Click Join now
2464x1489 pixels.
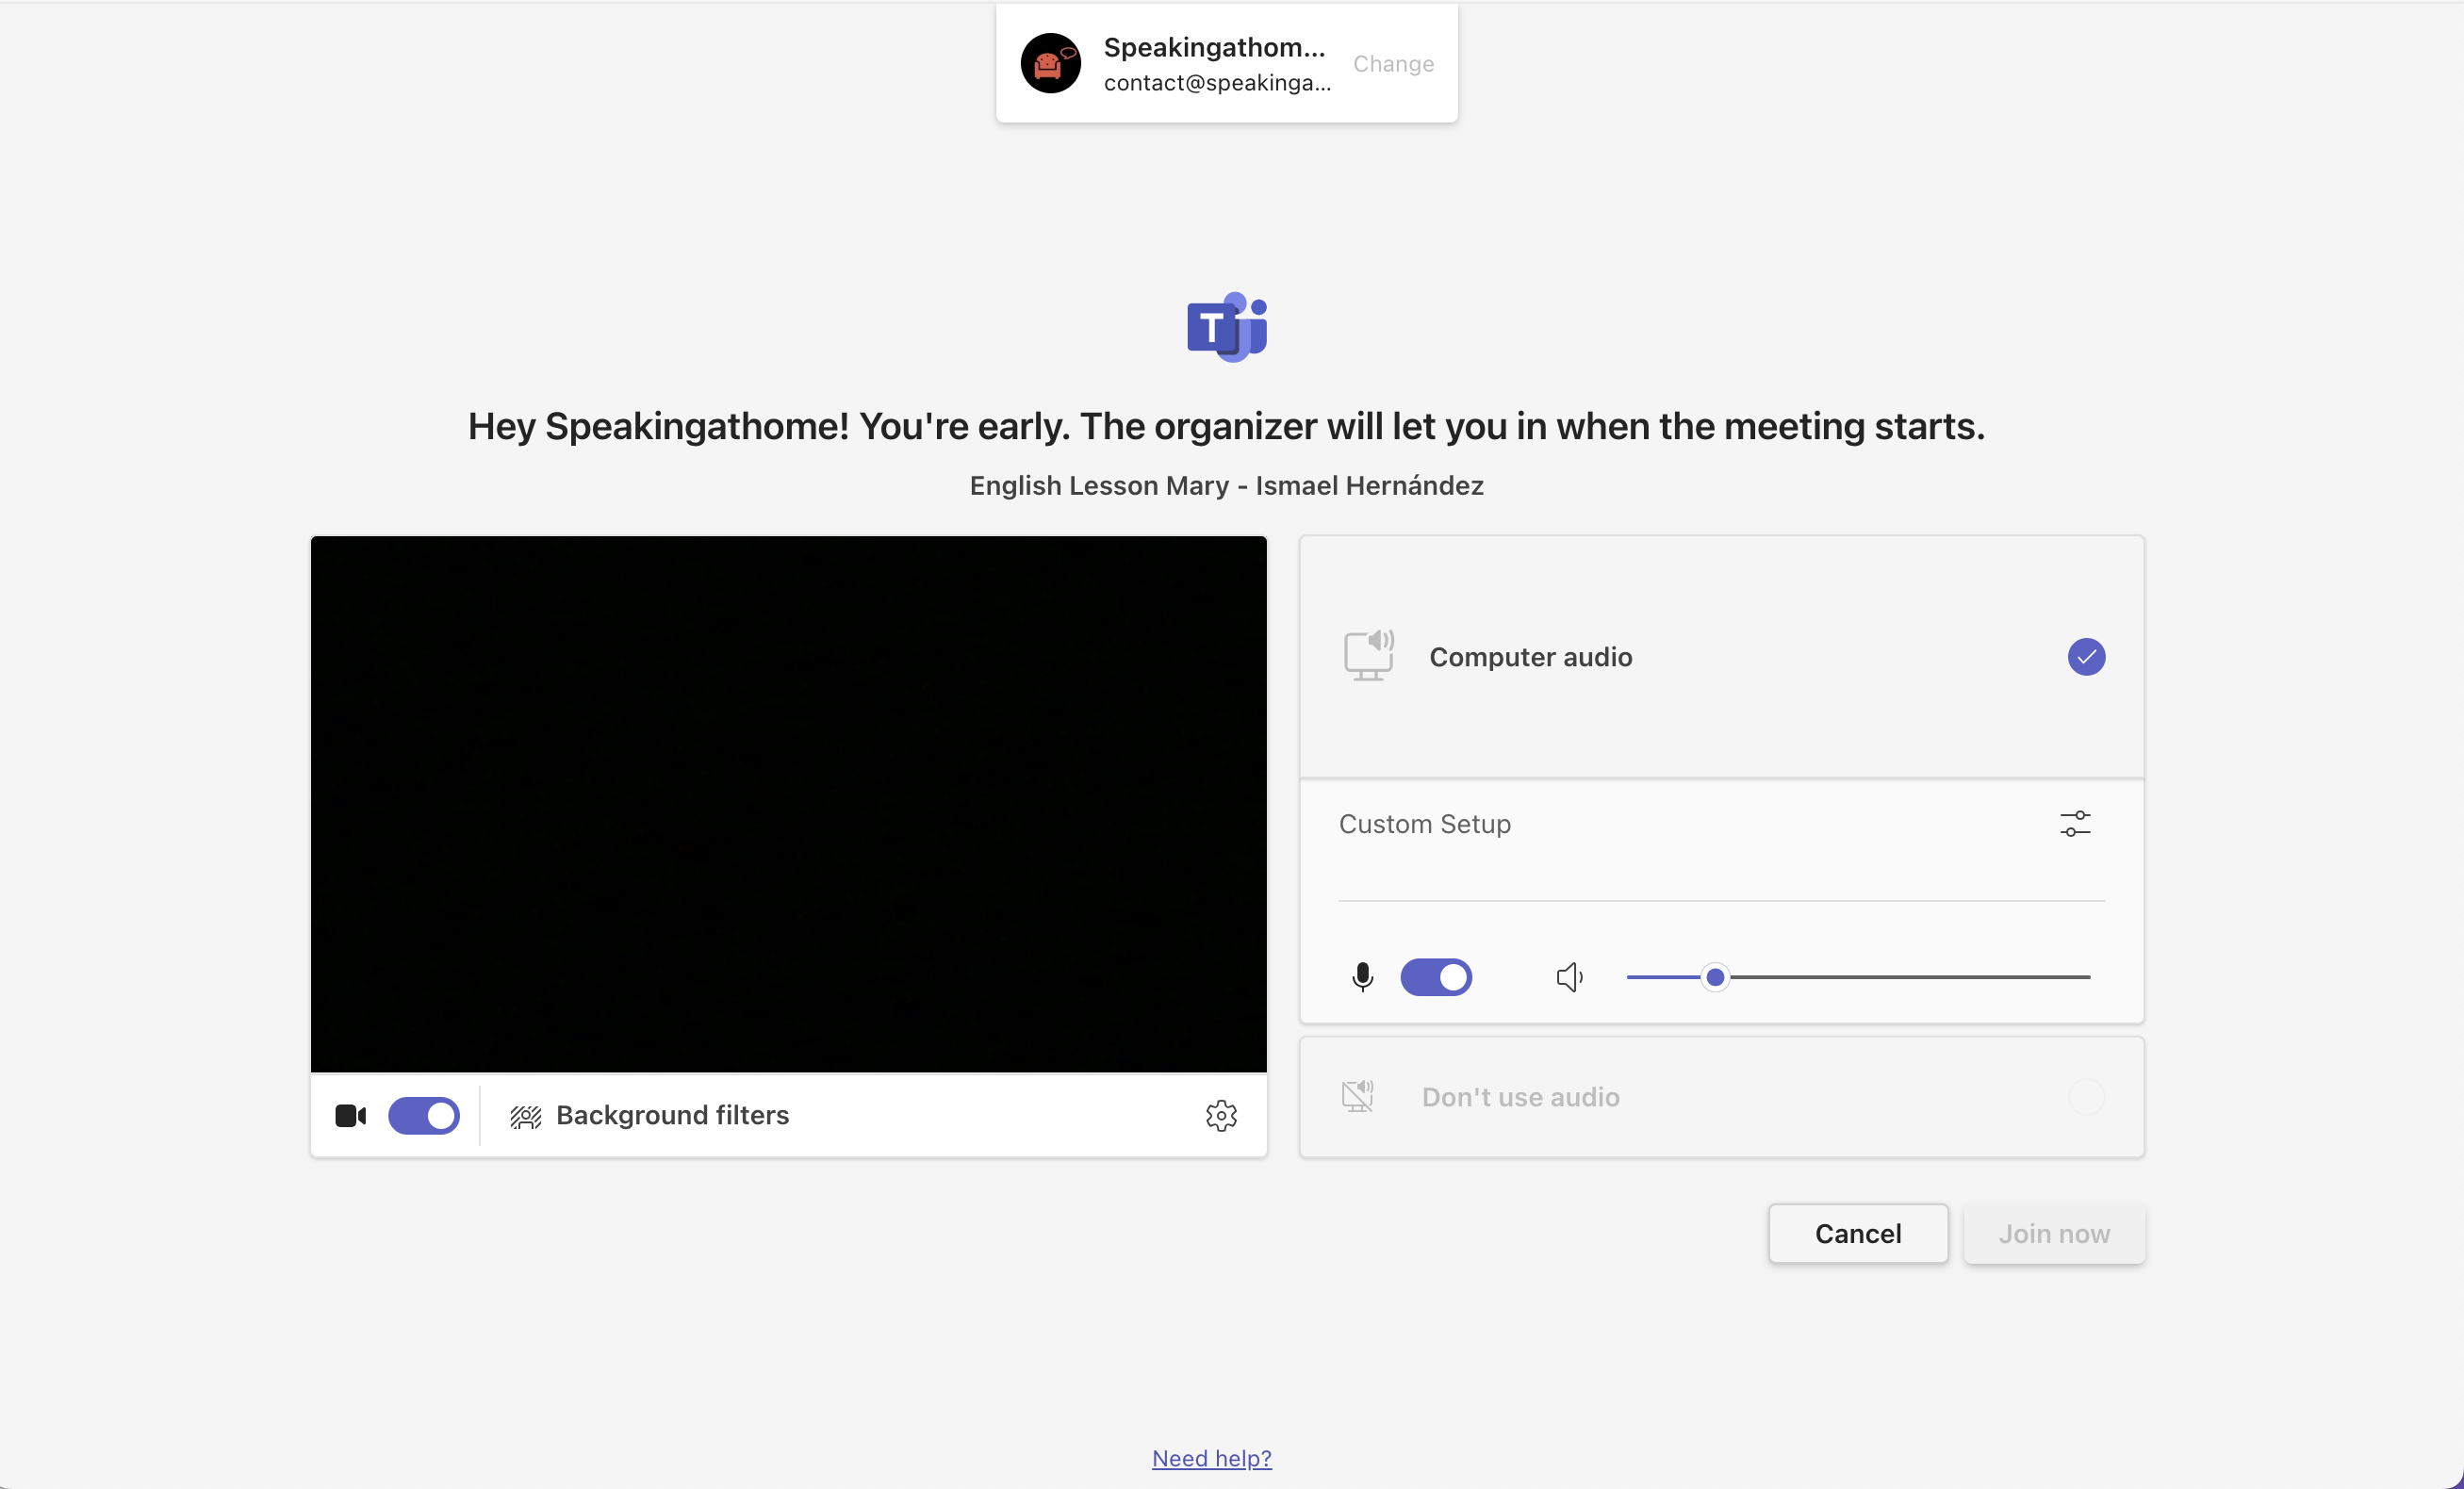pos(2053,1233)
